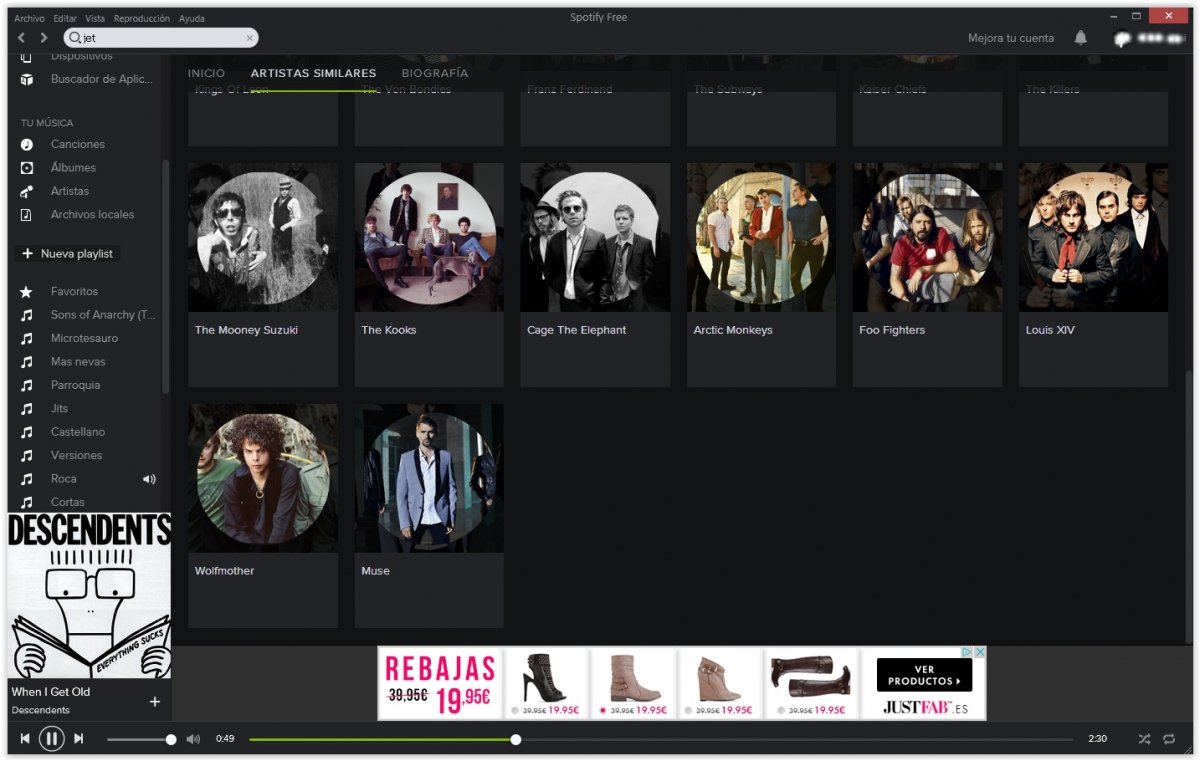Open the Editar menu
This screenshot has width=1200, height=761.
coord(65,18)
